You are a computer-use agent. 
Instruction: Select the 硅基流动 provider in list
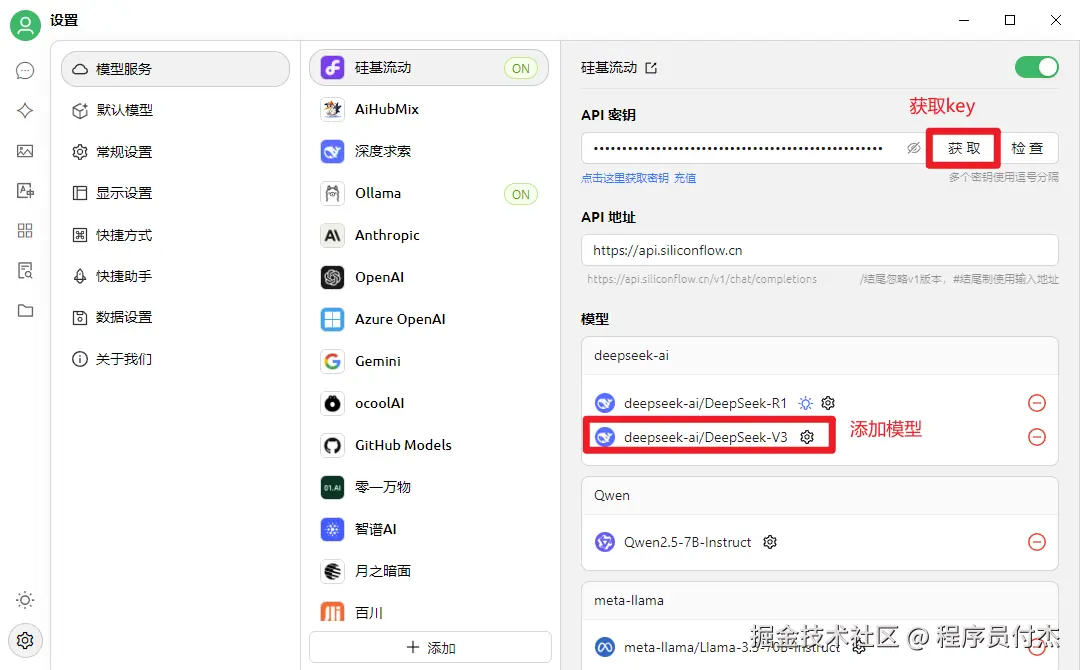click(429, 67)
